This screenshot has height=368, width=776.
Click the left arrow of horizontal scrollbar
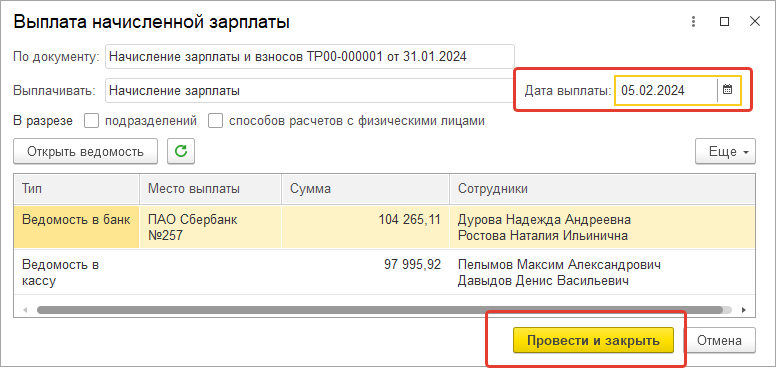pyautogui.click(x=25, y=310)
